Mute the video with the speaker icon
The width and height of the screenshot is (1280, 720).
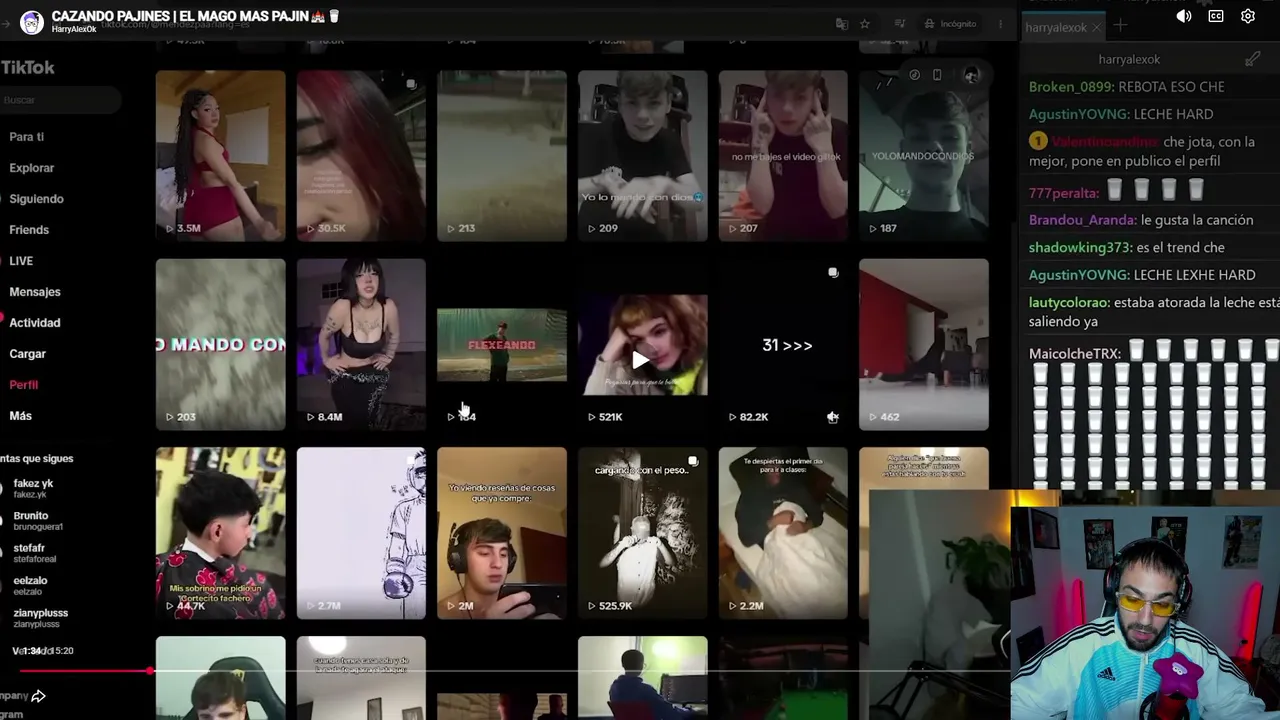[x=1184, y=16]
